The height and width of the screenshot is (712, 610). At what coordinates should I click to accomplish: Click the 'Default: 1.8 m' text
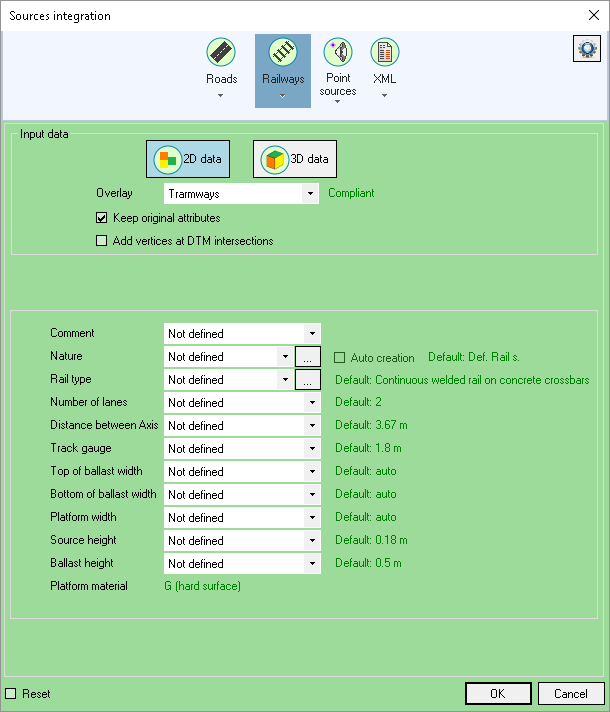coord(368,448)
